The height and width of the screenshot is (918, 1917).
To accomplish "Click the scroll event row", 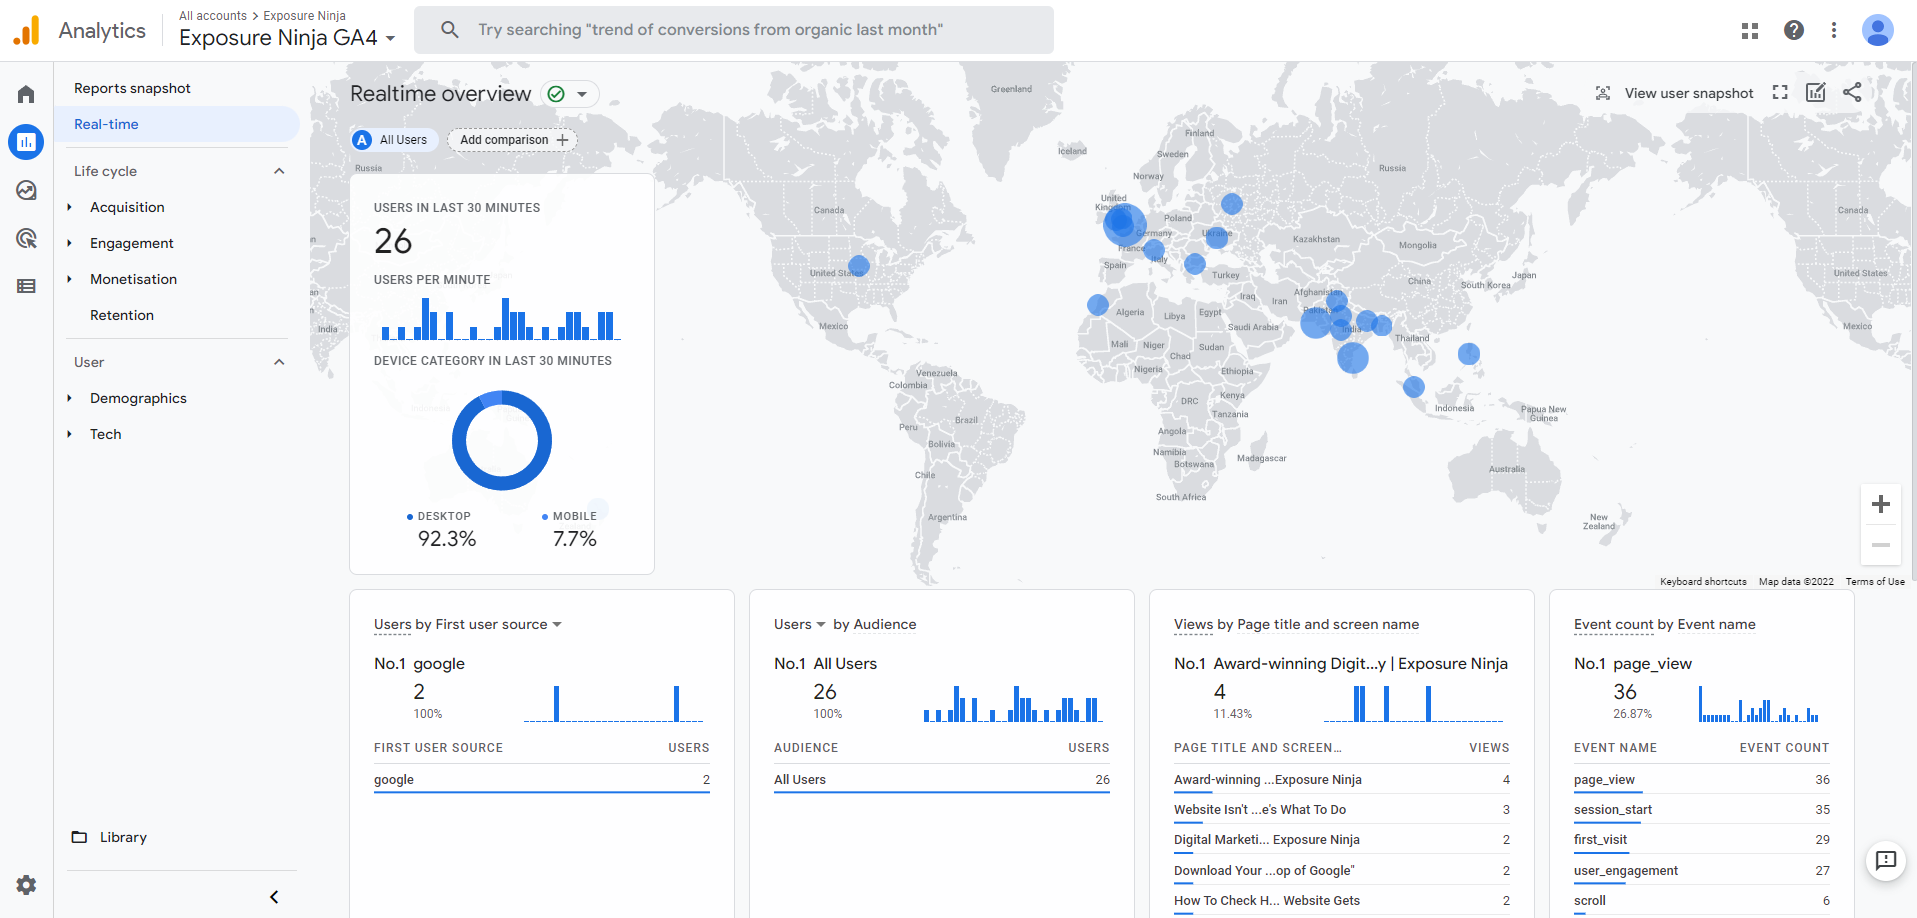I will coord(1702,901).
